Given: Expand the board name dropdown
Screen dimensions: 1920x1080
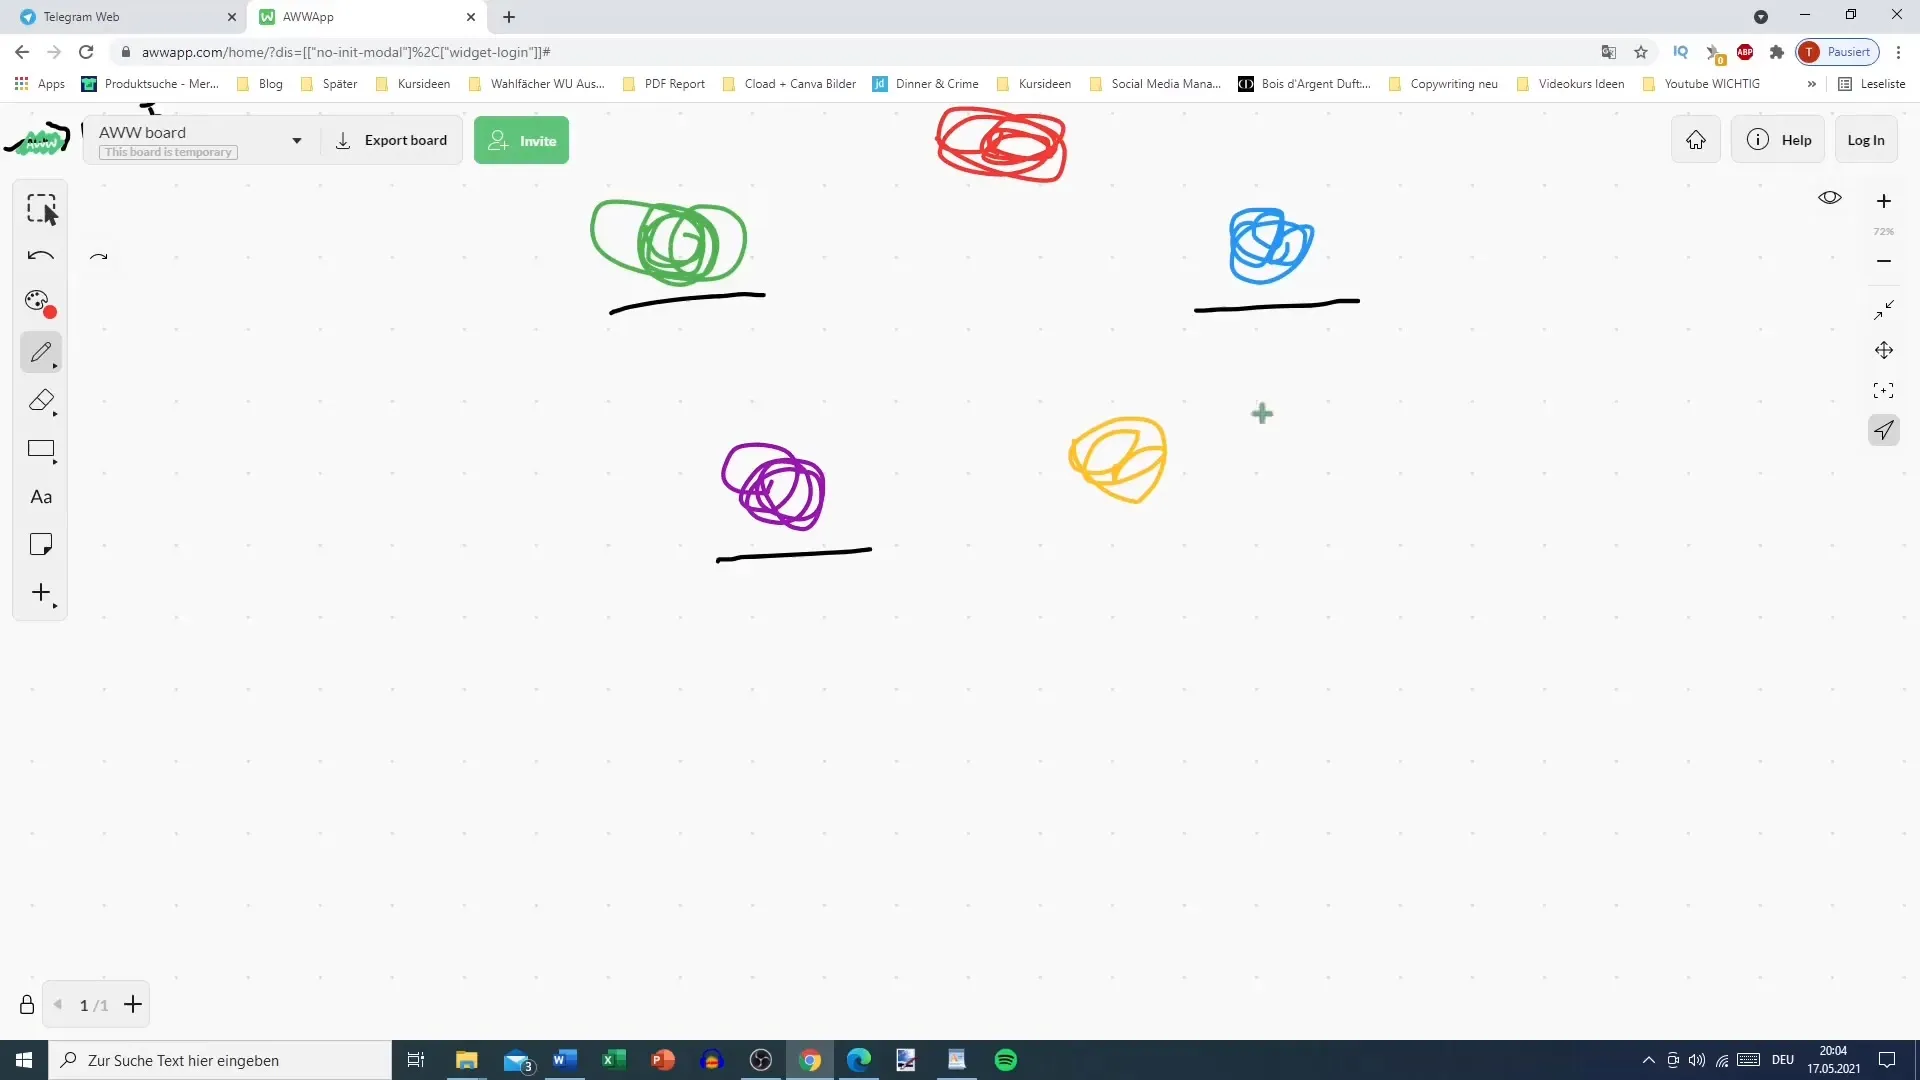Looking at the screenshot, I should click(x=295, y=140).
